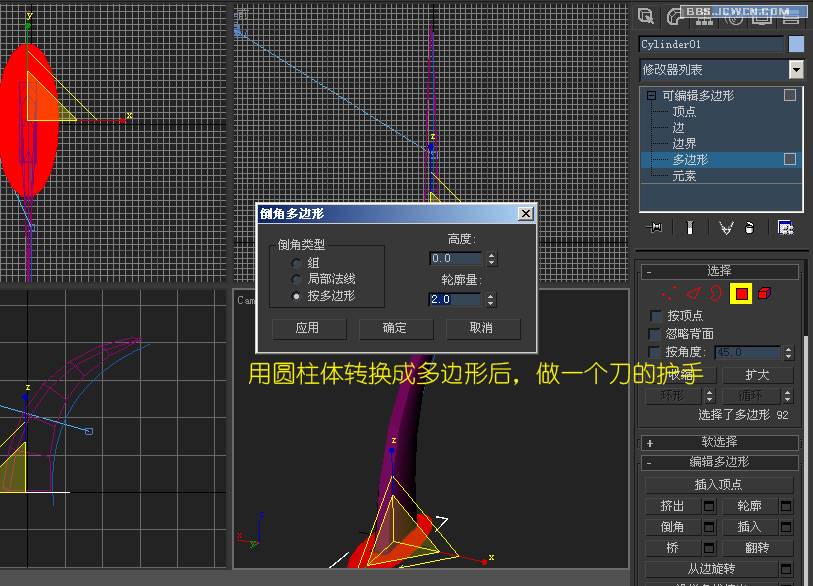Toggle box on 可编辑多边形 stack row
This screenshot has height=586, width=813.
click(790, 95)
